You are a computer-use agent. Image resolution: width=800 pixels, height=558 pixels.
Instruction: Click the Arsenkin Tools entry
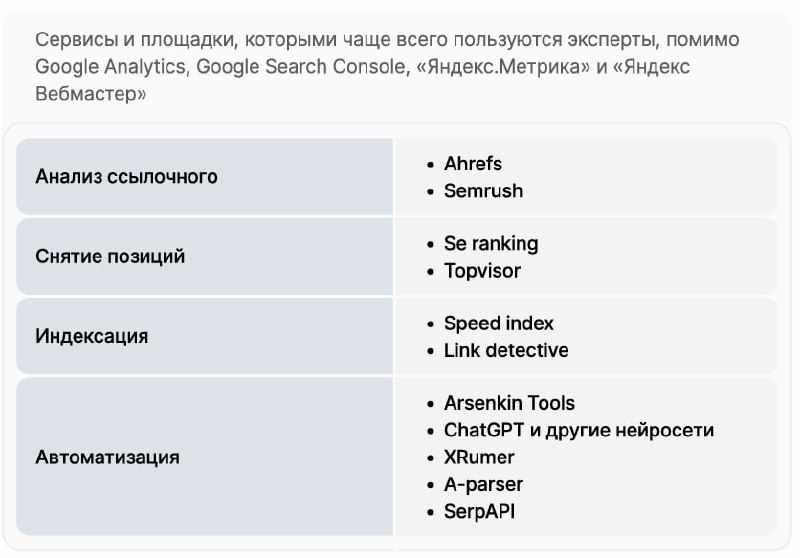point(509,403)
